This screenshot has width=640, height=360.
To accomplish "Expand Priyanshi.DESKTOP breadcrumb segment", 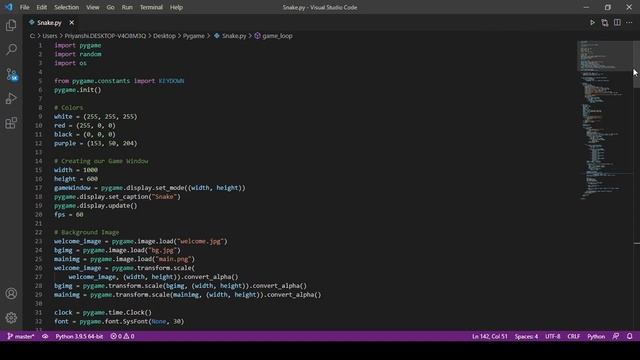I will click(x=105, y=36).
